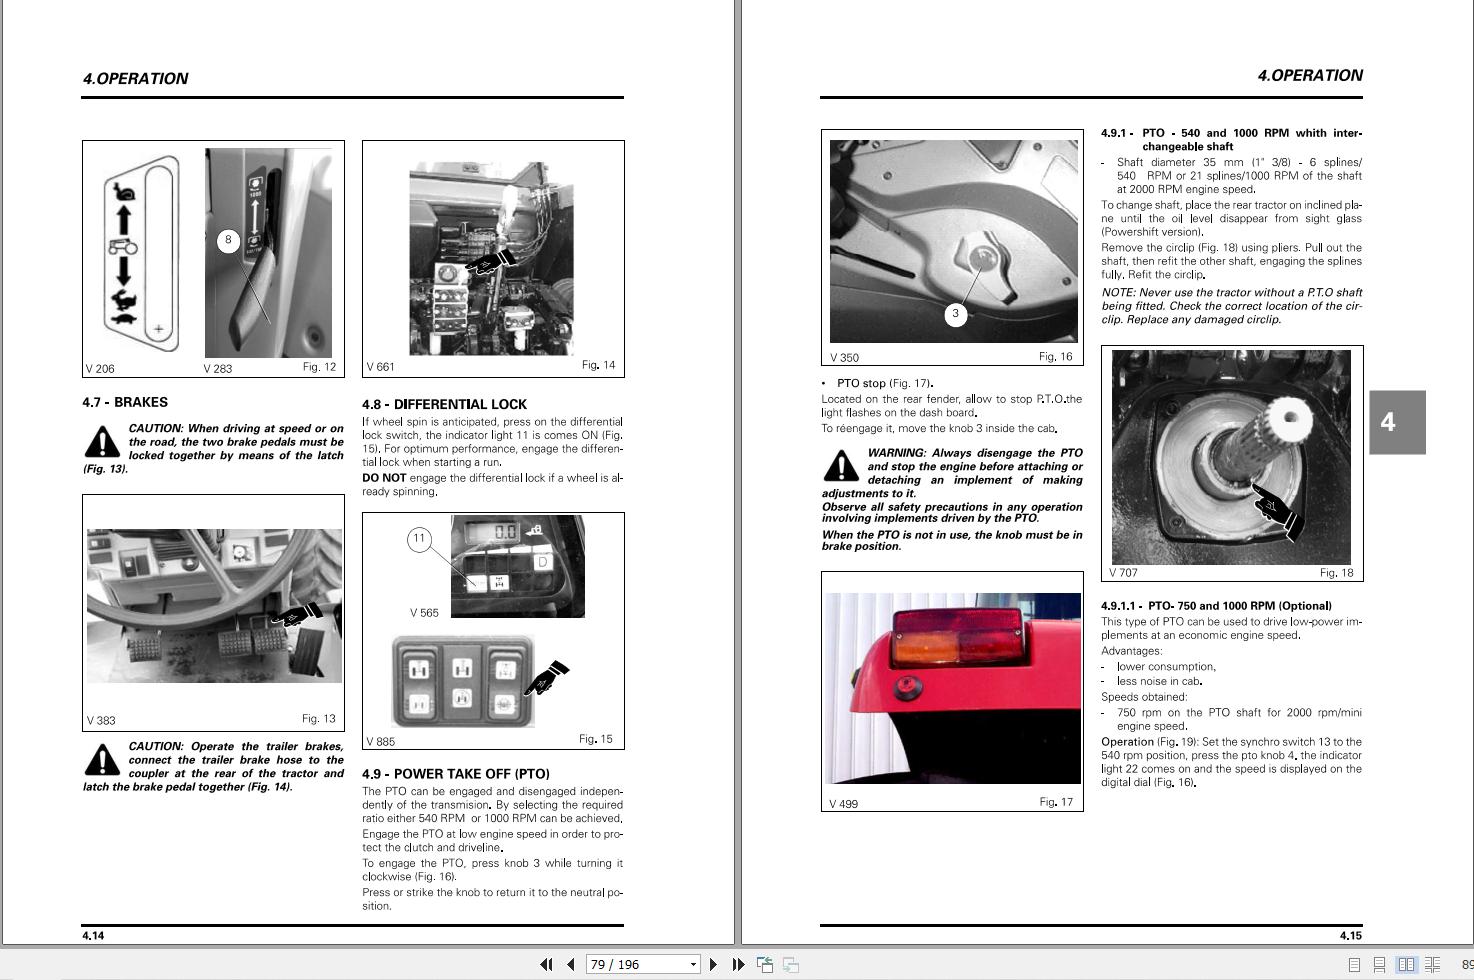Click the callout number 11 in Fig. 15
Image resolution: width=1474 pixels, height=980 pixels.
point(419,539)
